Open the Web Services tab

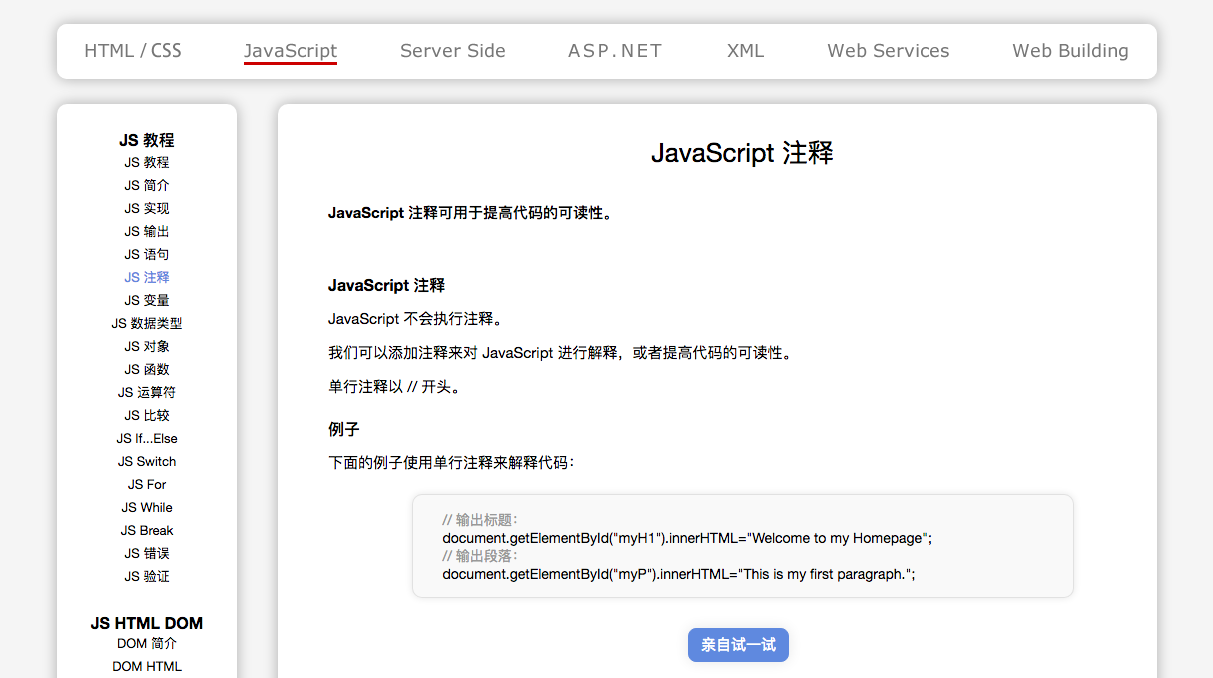pyautogui.click(x=888, y=51)
